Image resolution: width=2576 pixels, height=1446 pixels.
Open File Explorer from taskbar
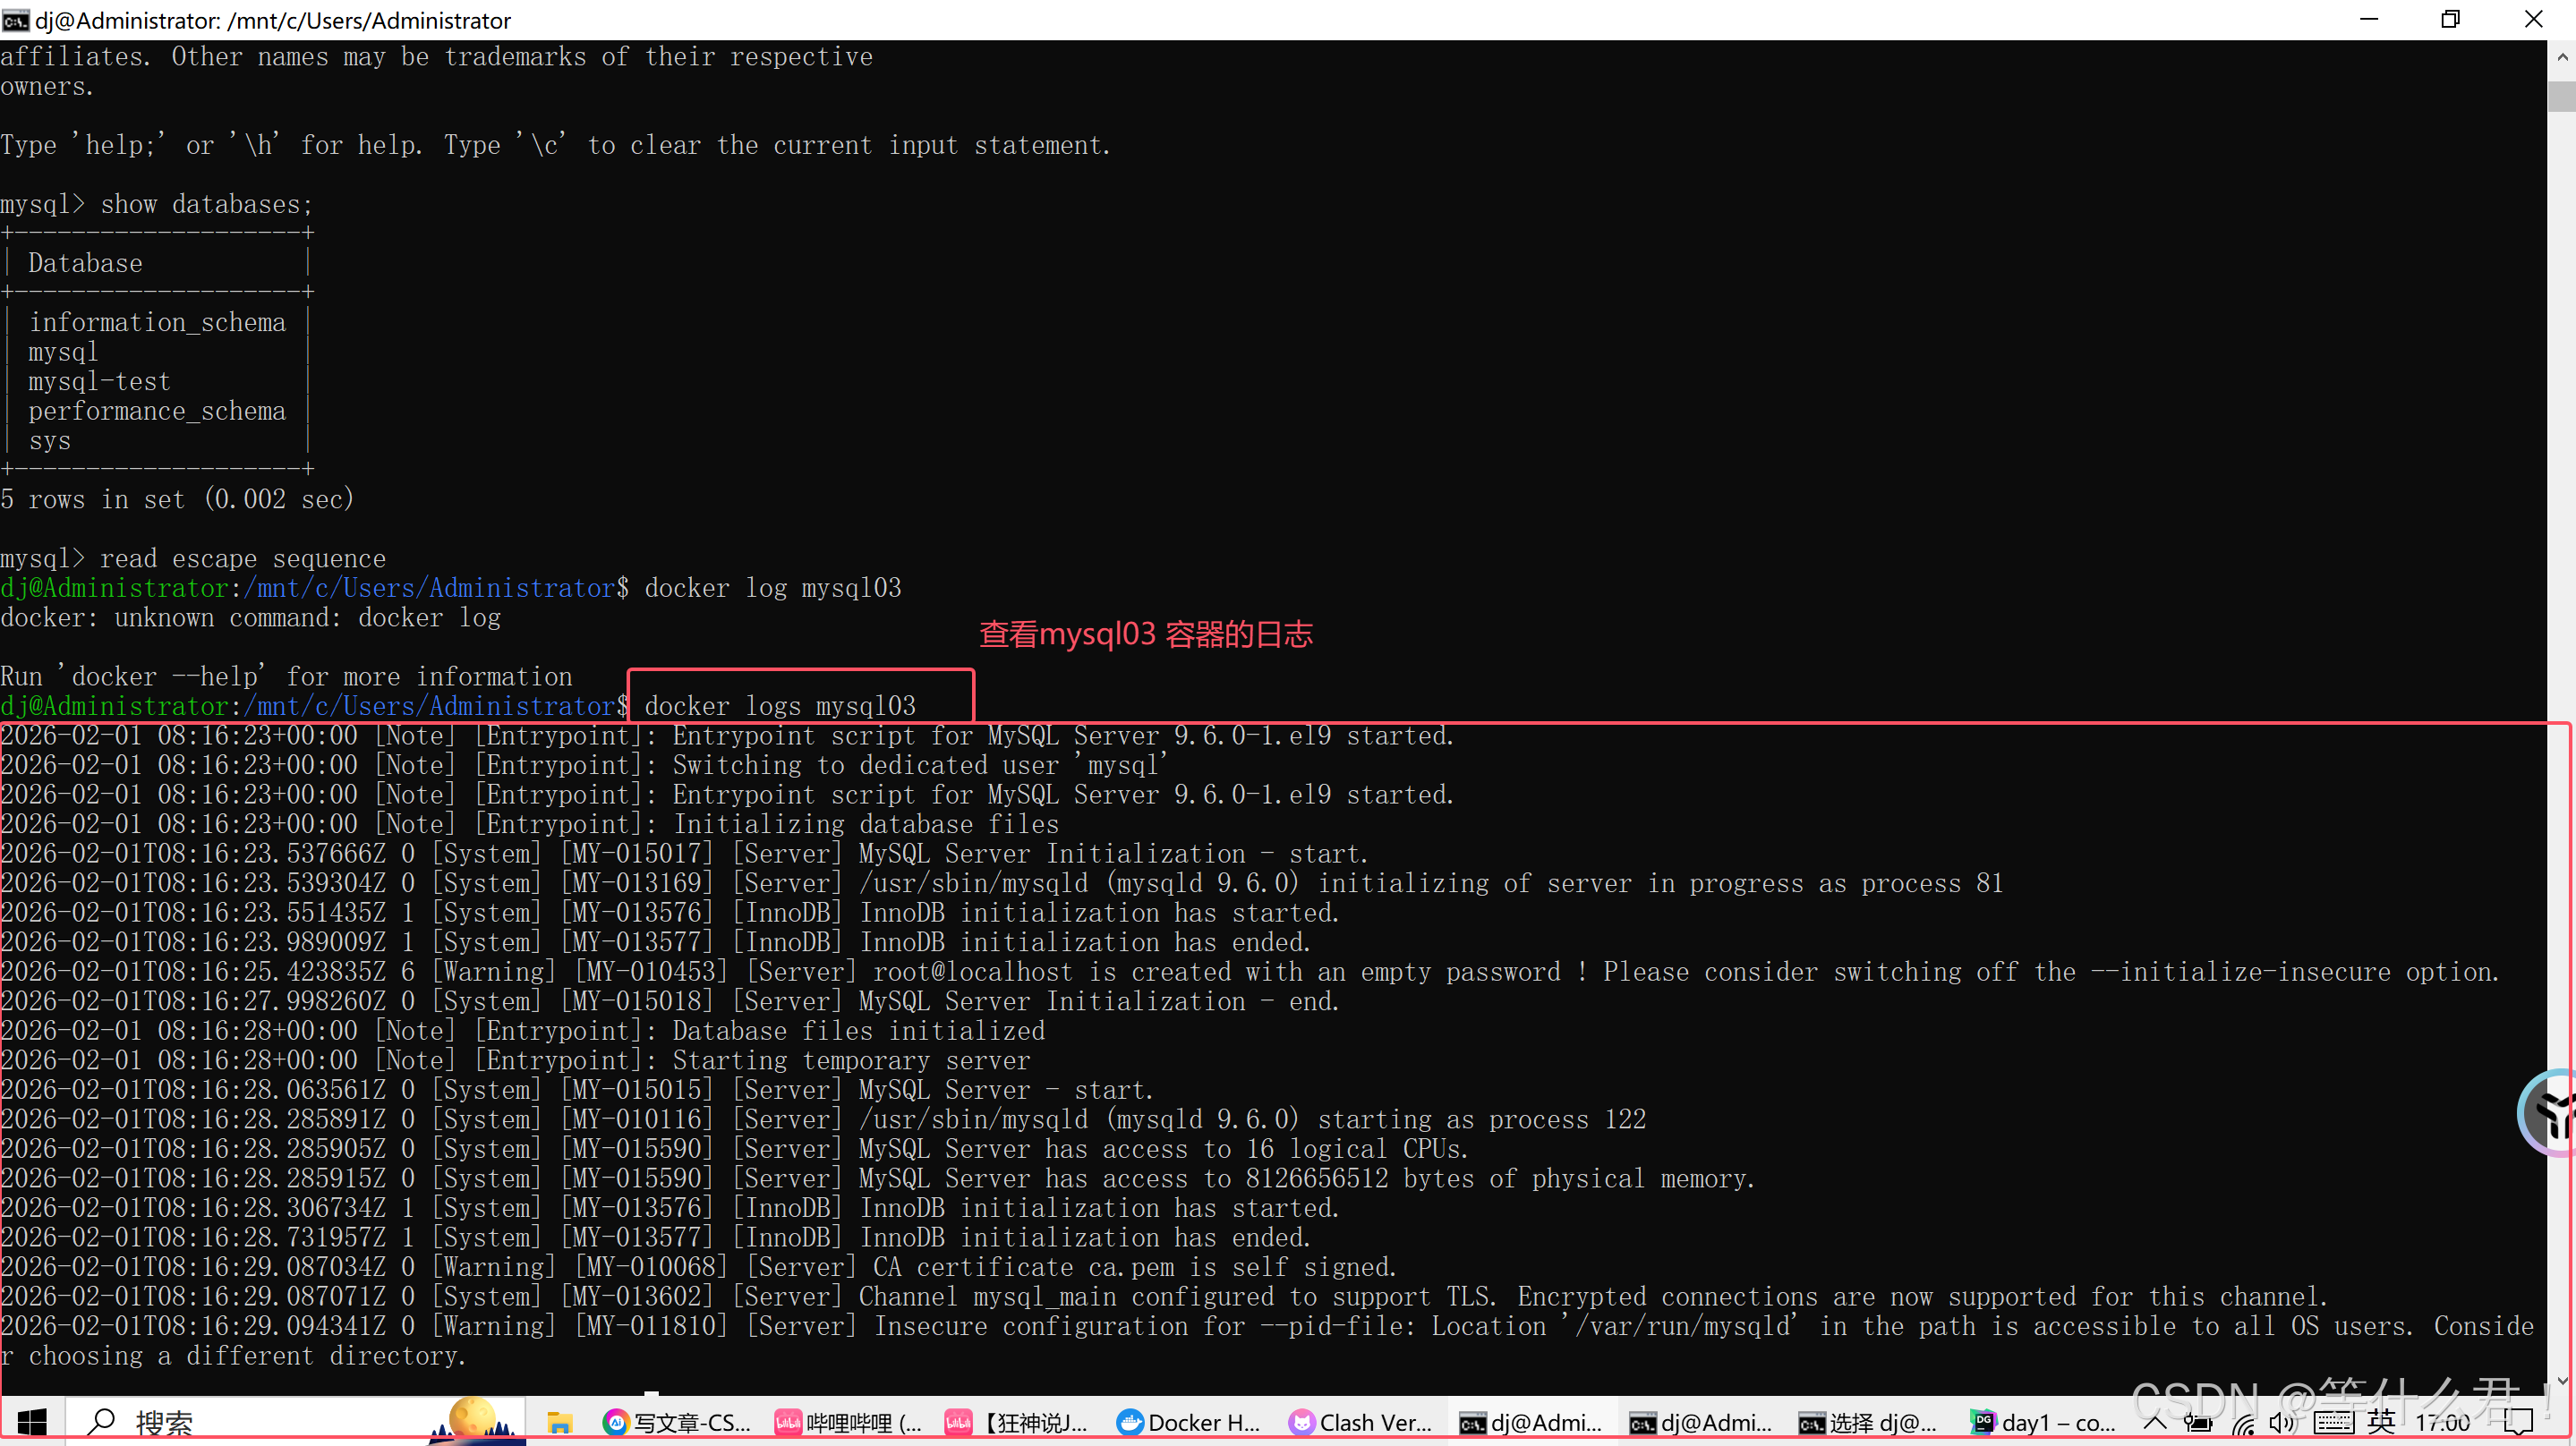[x=559, y=1422]
